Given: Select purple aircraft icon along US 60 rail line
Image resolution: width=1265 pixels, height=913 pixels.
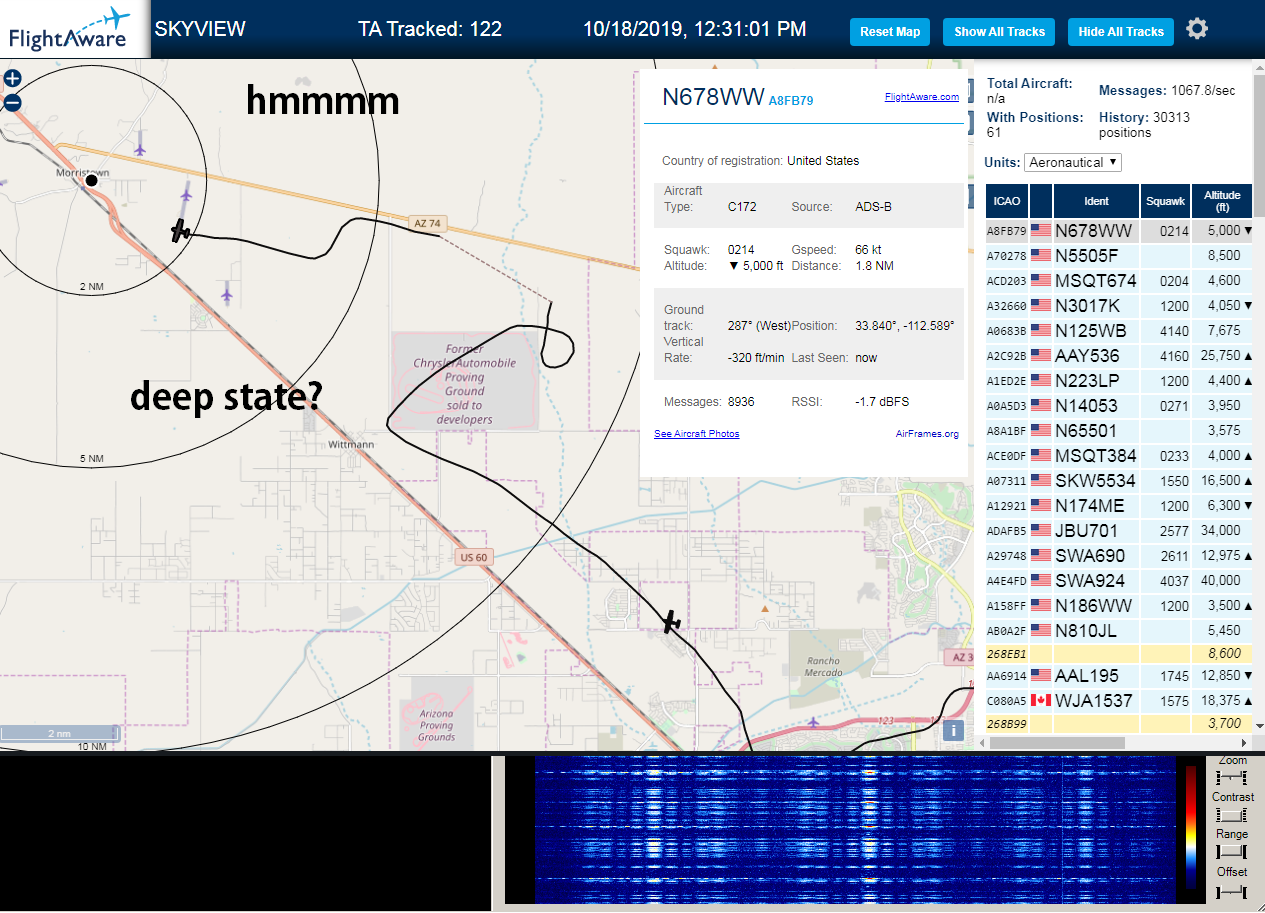Looking at the screenshot, I should coord(227,293).
